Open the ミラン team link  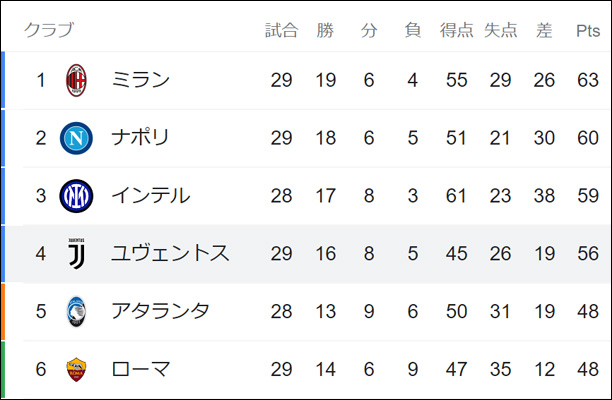click(140, 80)
